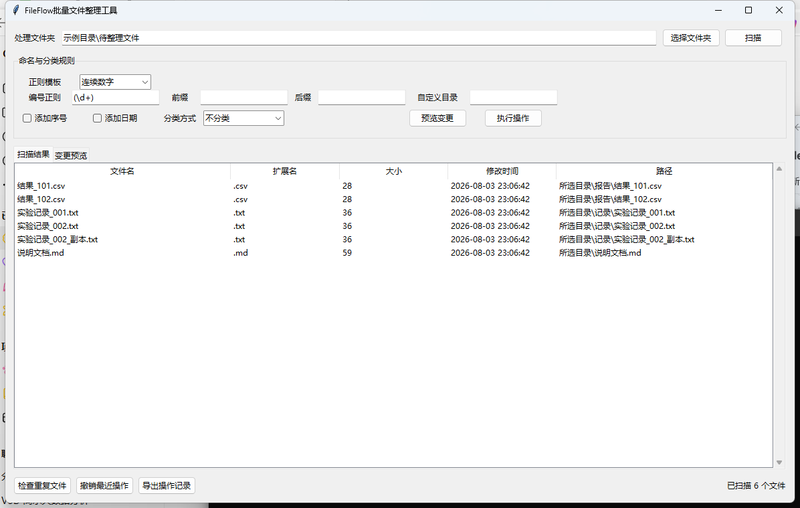The image size is (800, 508).
Task: Click the path 所选目录\报告\结果_101.csv
Action: [610, 186]
